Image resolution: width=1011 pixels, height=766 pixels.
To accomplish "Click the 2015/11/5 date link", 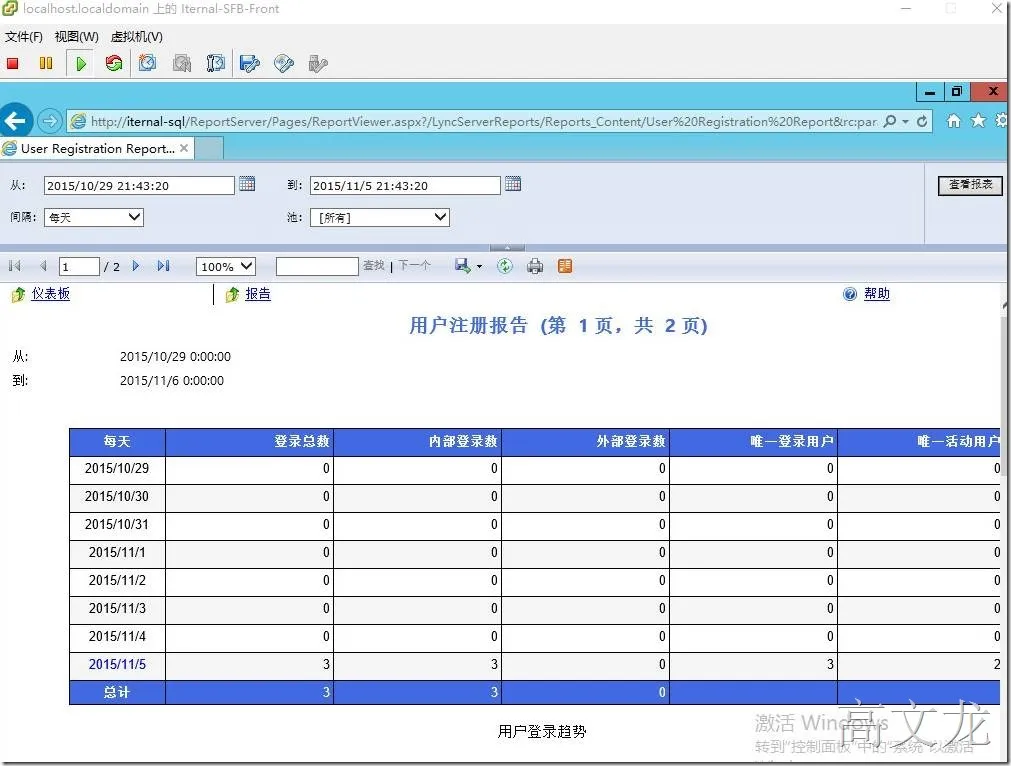I will [x=117, y=664].
